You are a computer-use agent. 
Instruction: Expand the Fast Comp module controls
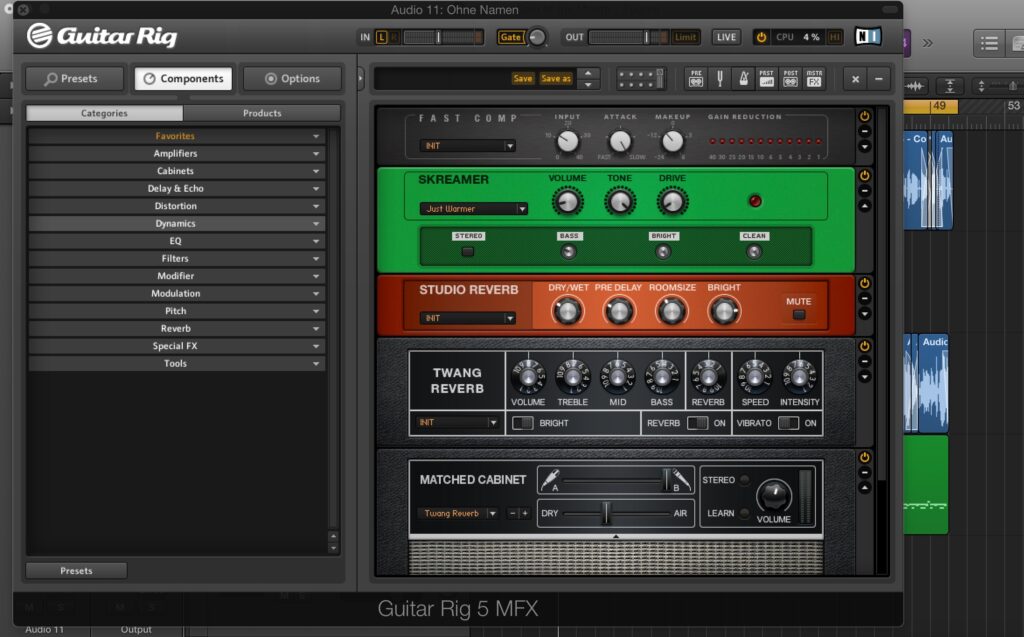point(865,146)
